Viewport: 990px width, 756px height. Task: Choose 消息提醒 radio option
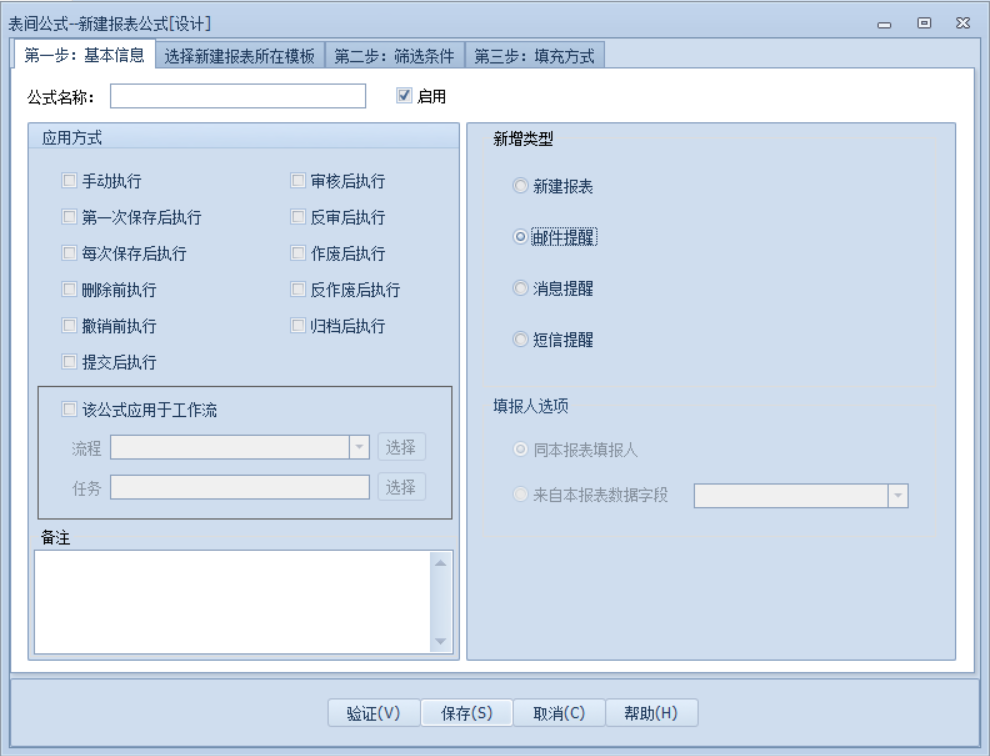pos(519,288)
